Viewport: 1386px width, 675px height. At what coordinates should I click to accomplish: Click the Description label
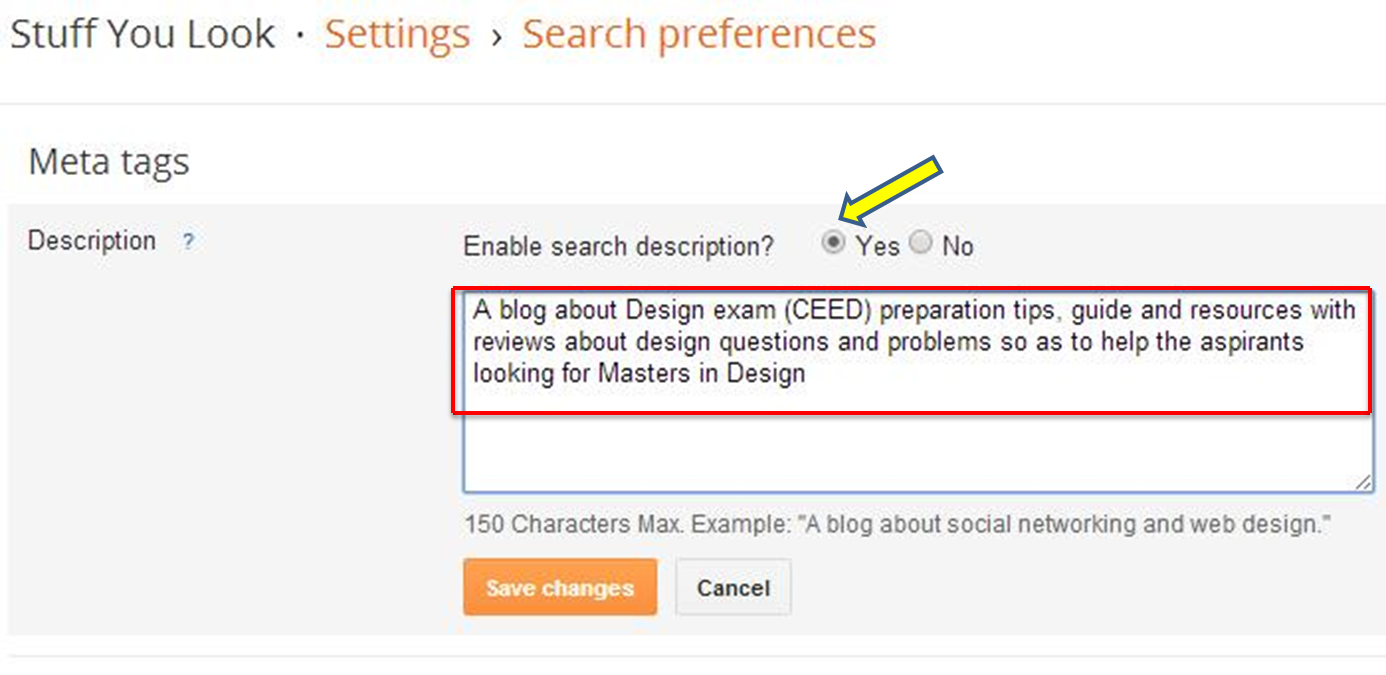click(91, 240)
